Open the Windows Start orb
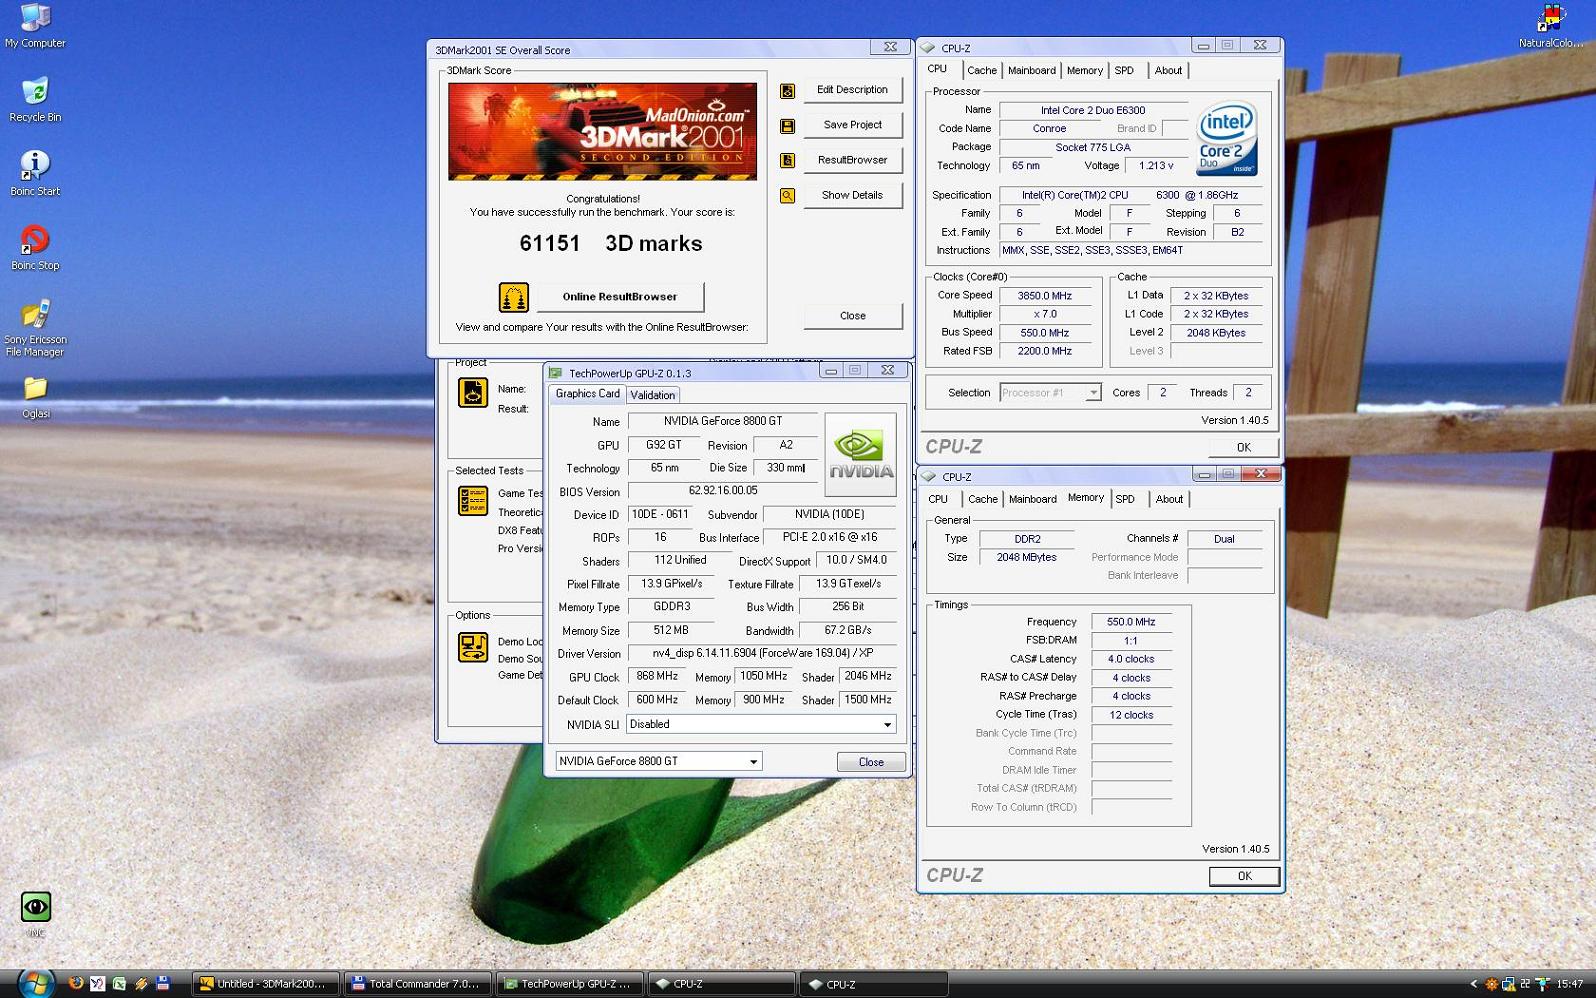 [35, 984]
